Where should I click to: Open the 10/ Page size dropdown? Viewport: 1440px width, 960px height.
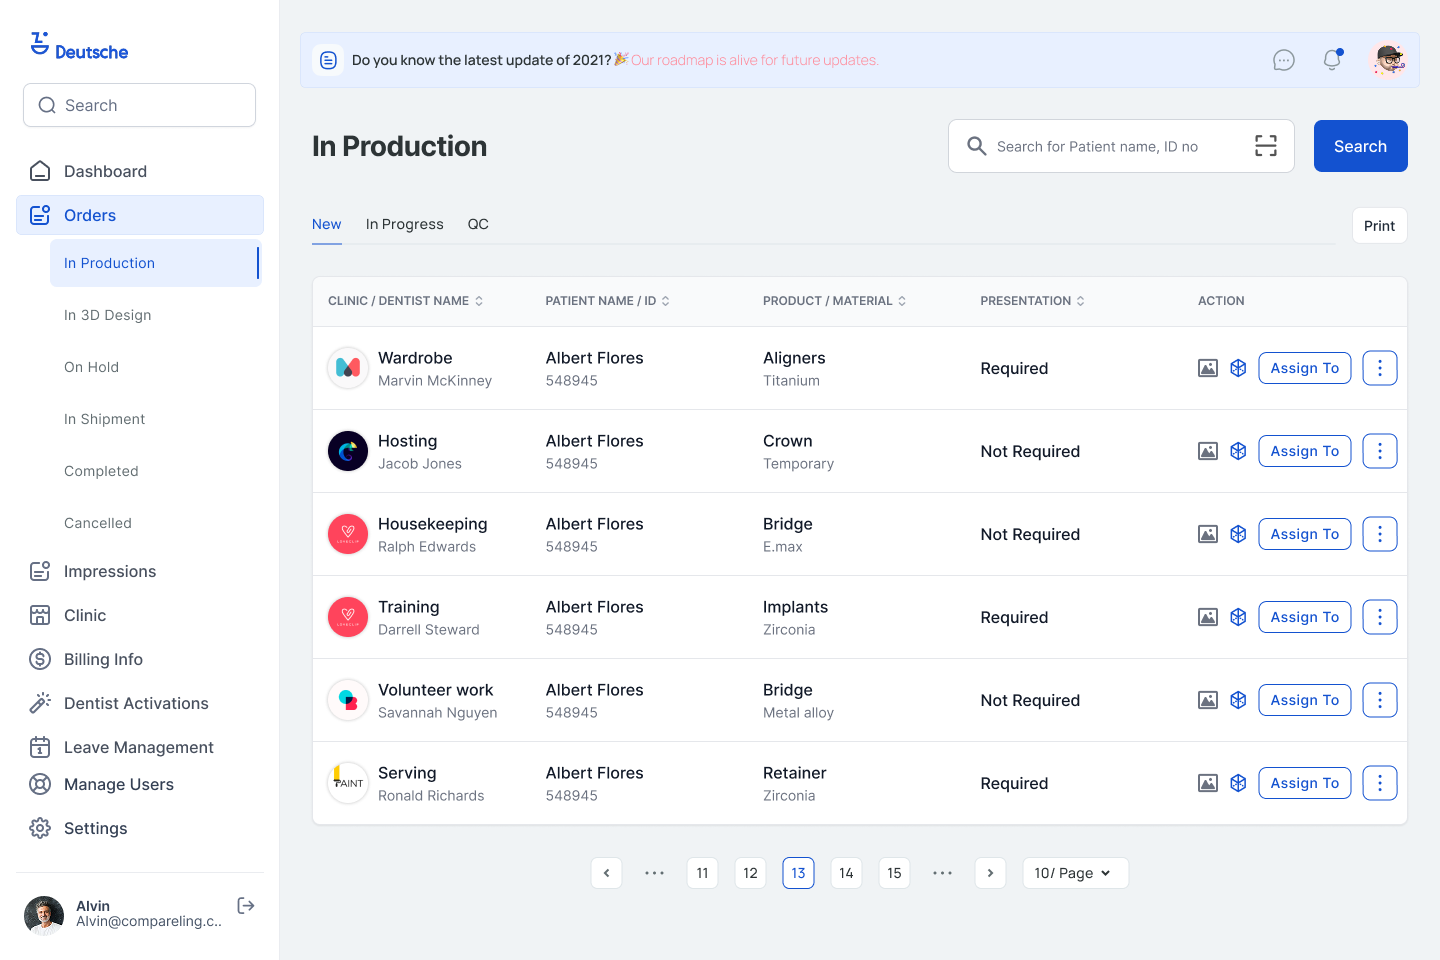point(1075,873)
